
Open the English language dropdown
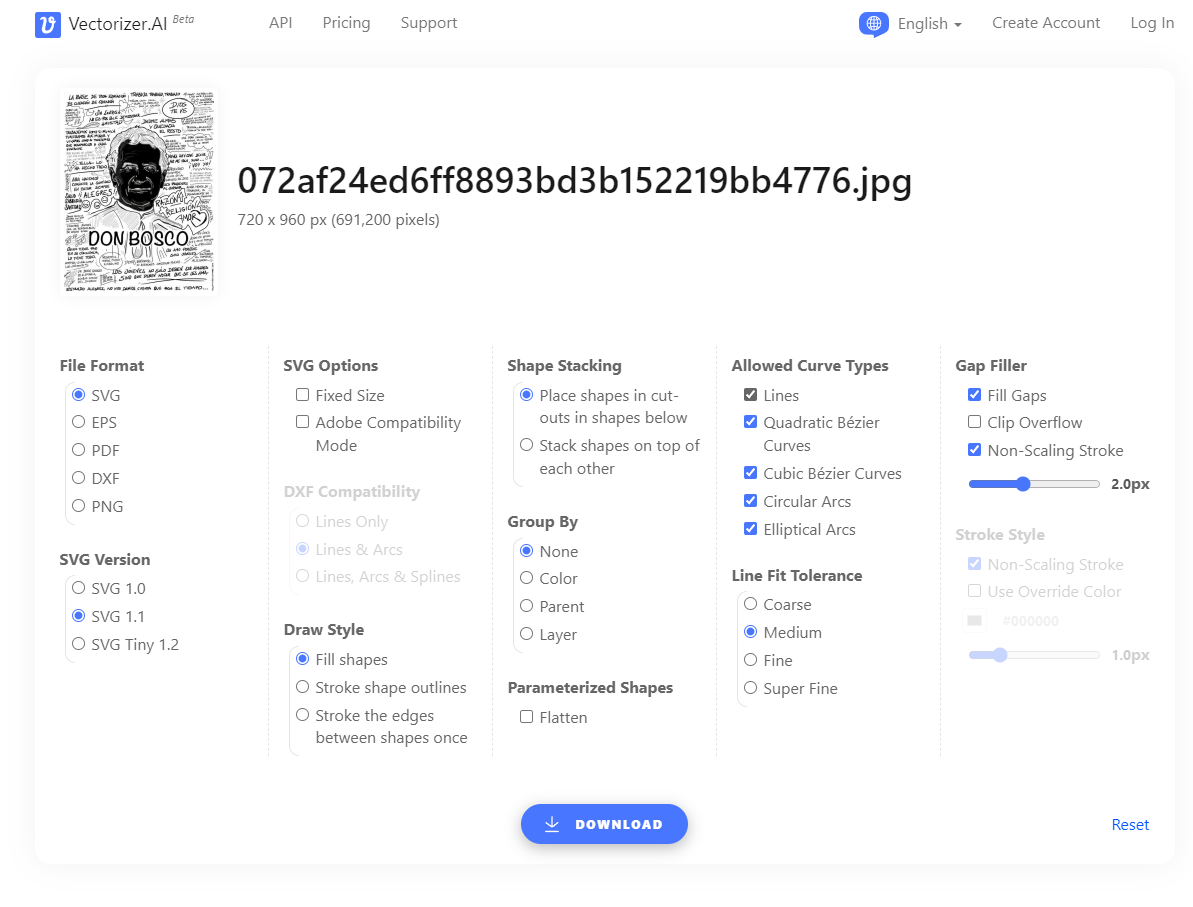tap(929, 24)
